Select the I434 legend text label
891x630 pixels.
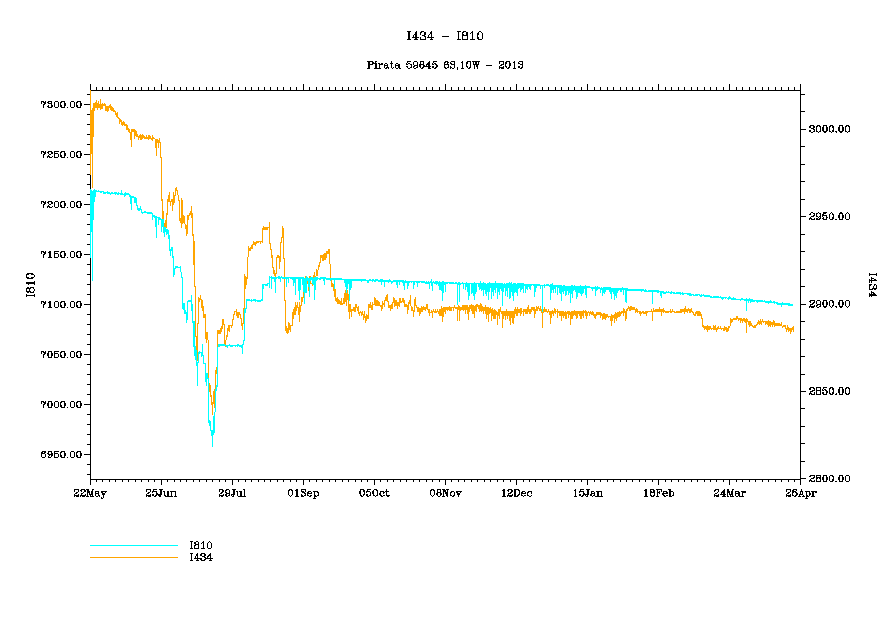click(x=201, y=557)
